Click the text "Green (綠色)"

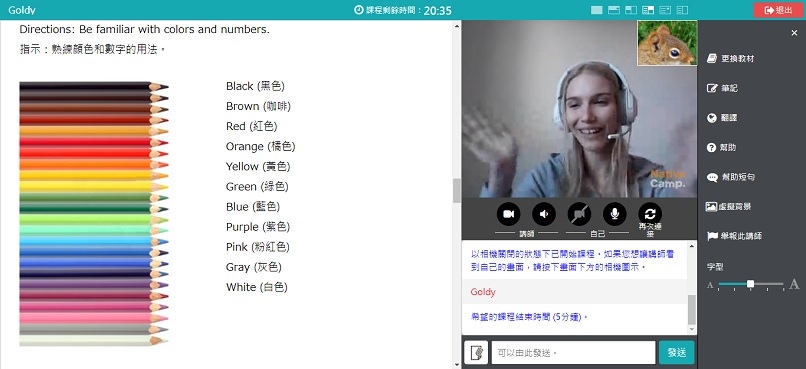point(257,187)
